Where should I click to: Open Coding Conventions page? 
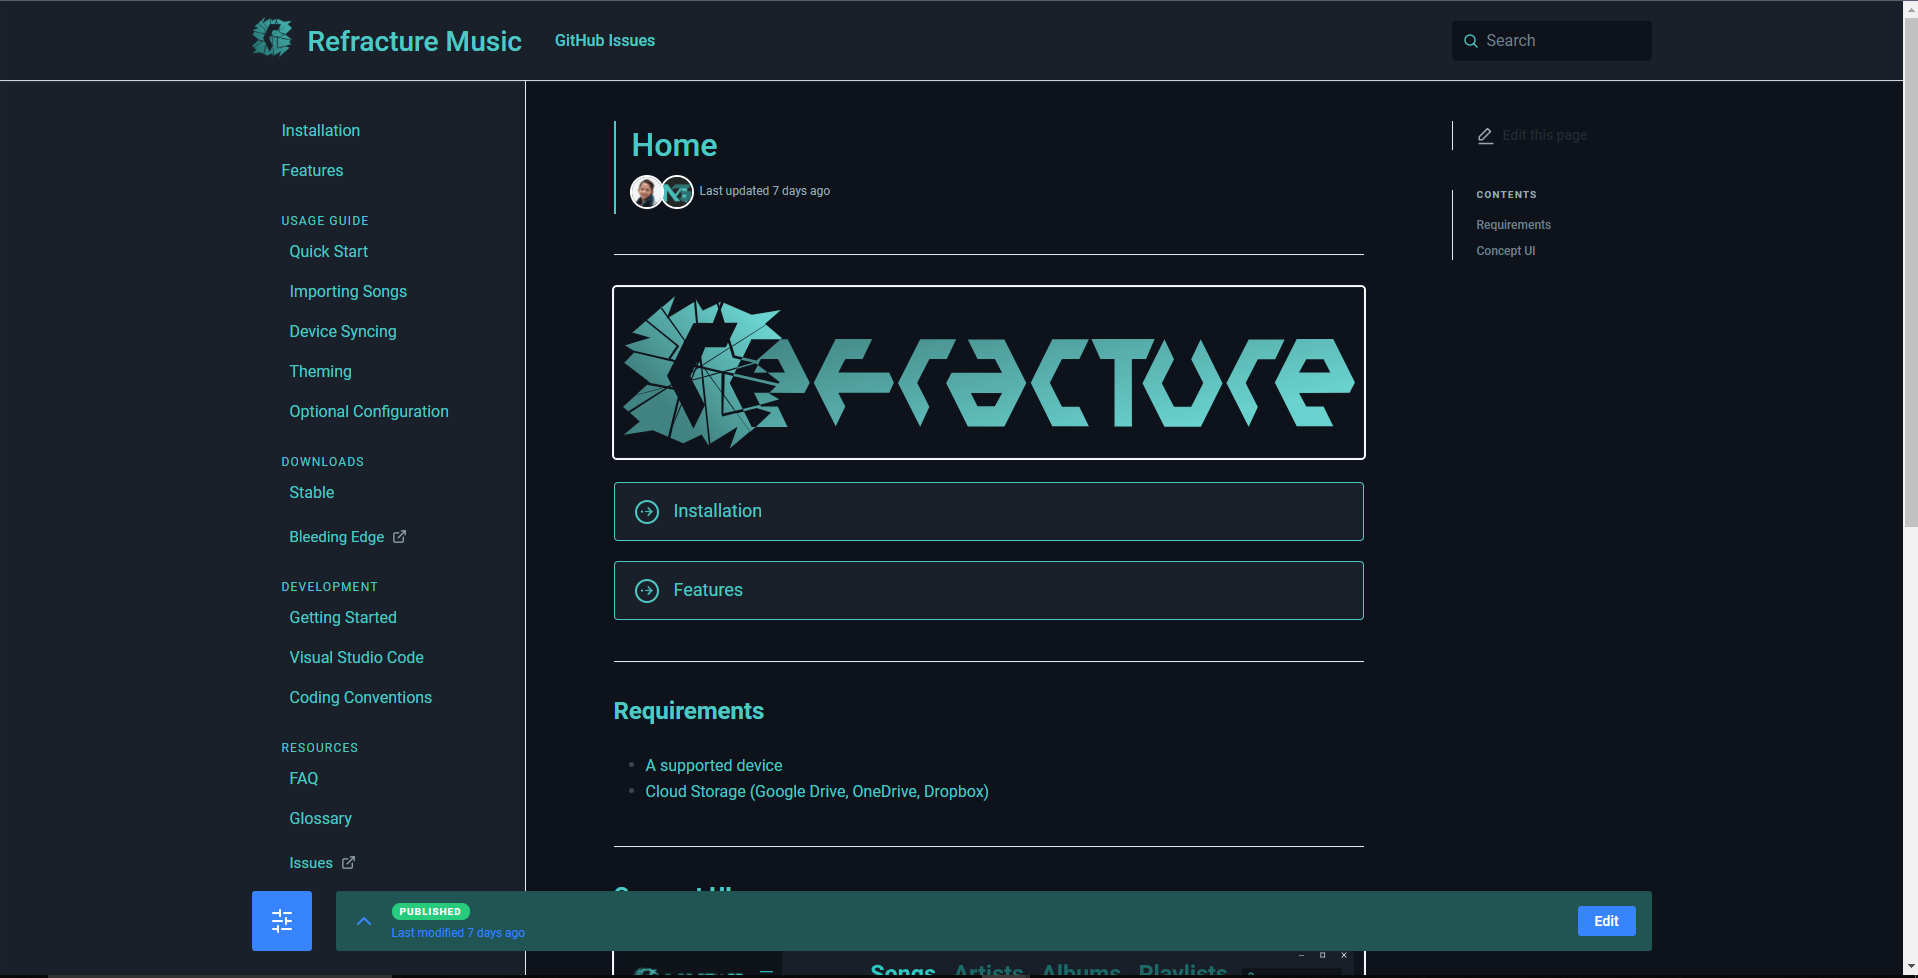click(x=361, y=698)
